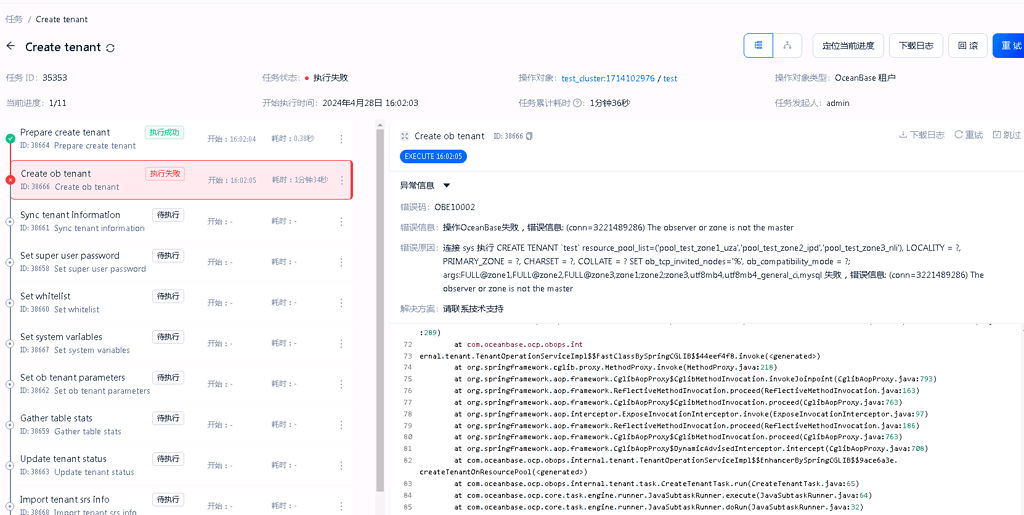Copy the subtask ID 38666
The image size is (1024, 515).
[530, 136]
